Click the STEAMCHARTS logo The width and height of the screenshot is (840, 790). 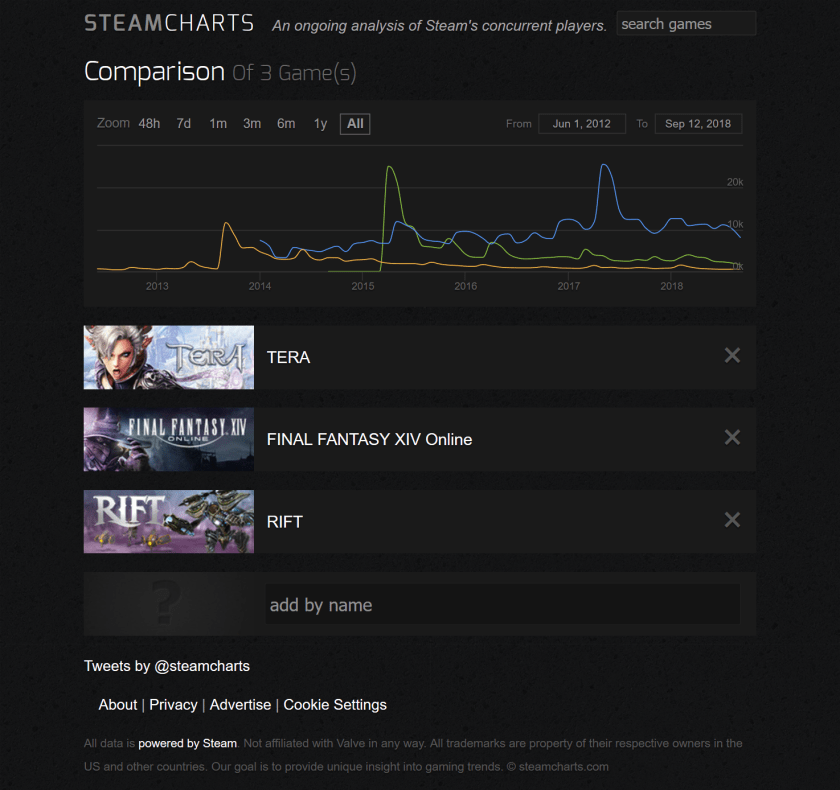point(168,22)
